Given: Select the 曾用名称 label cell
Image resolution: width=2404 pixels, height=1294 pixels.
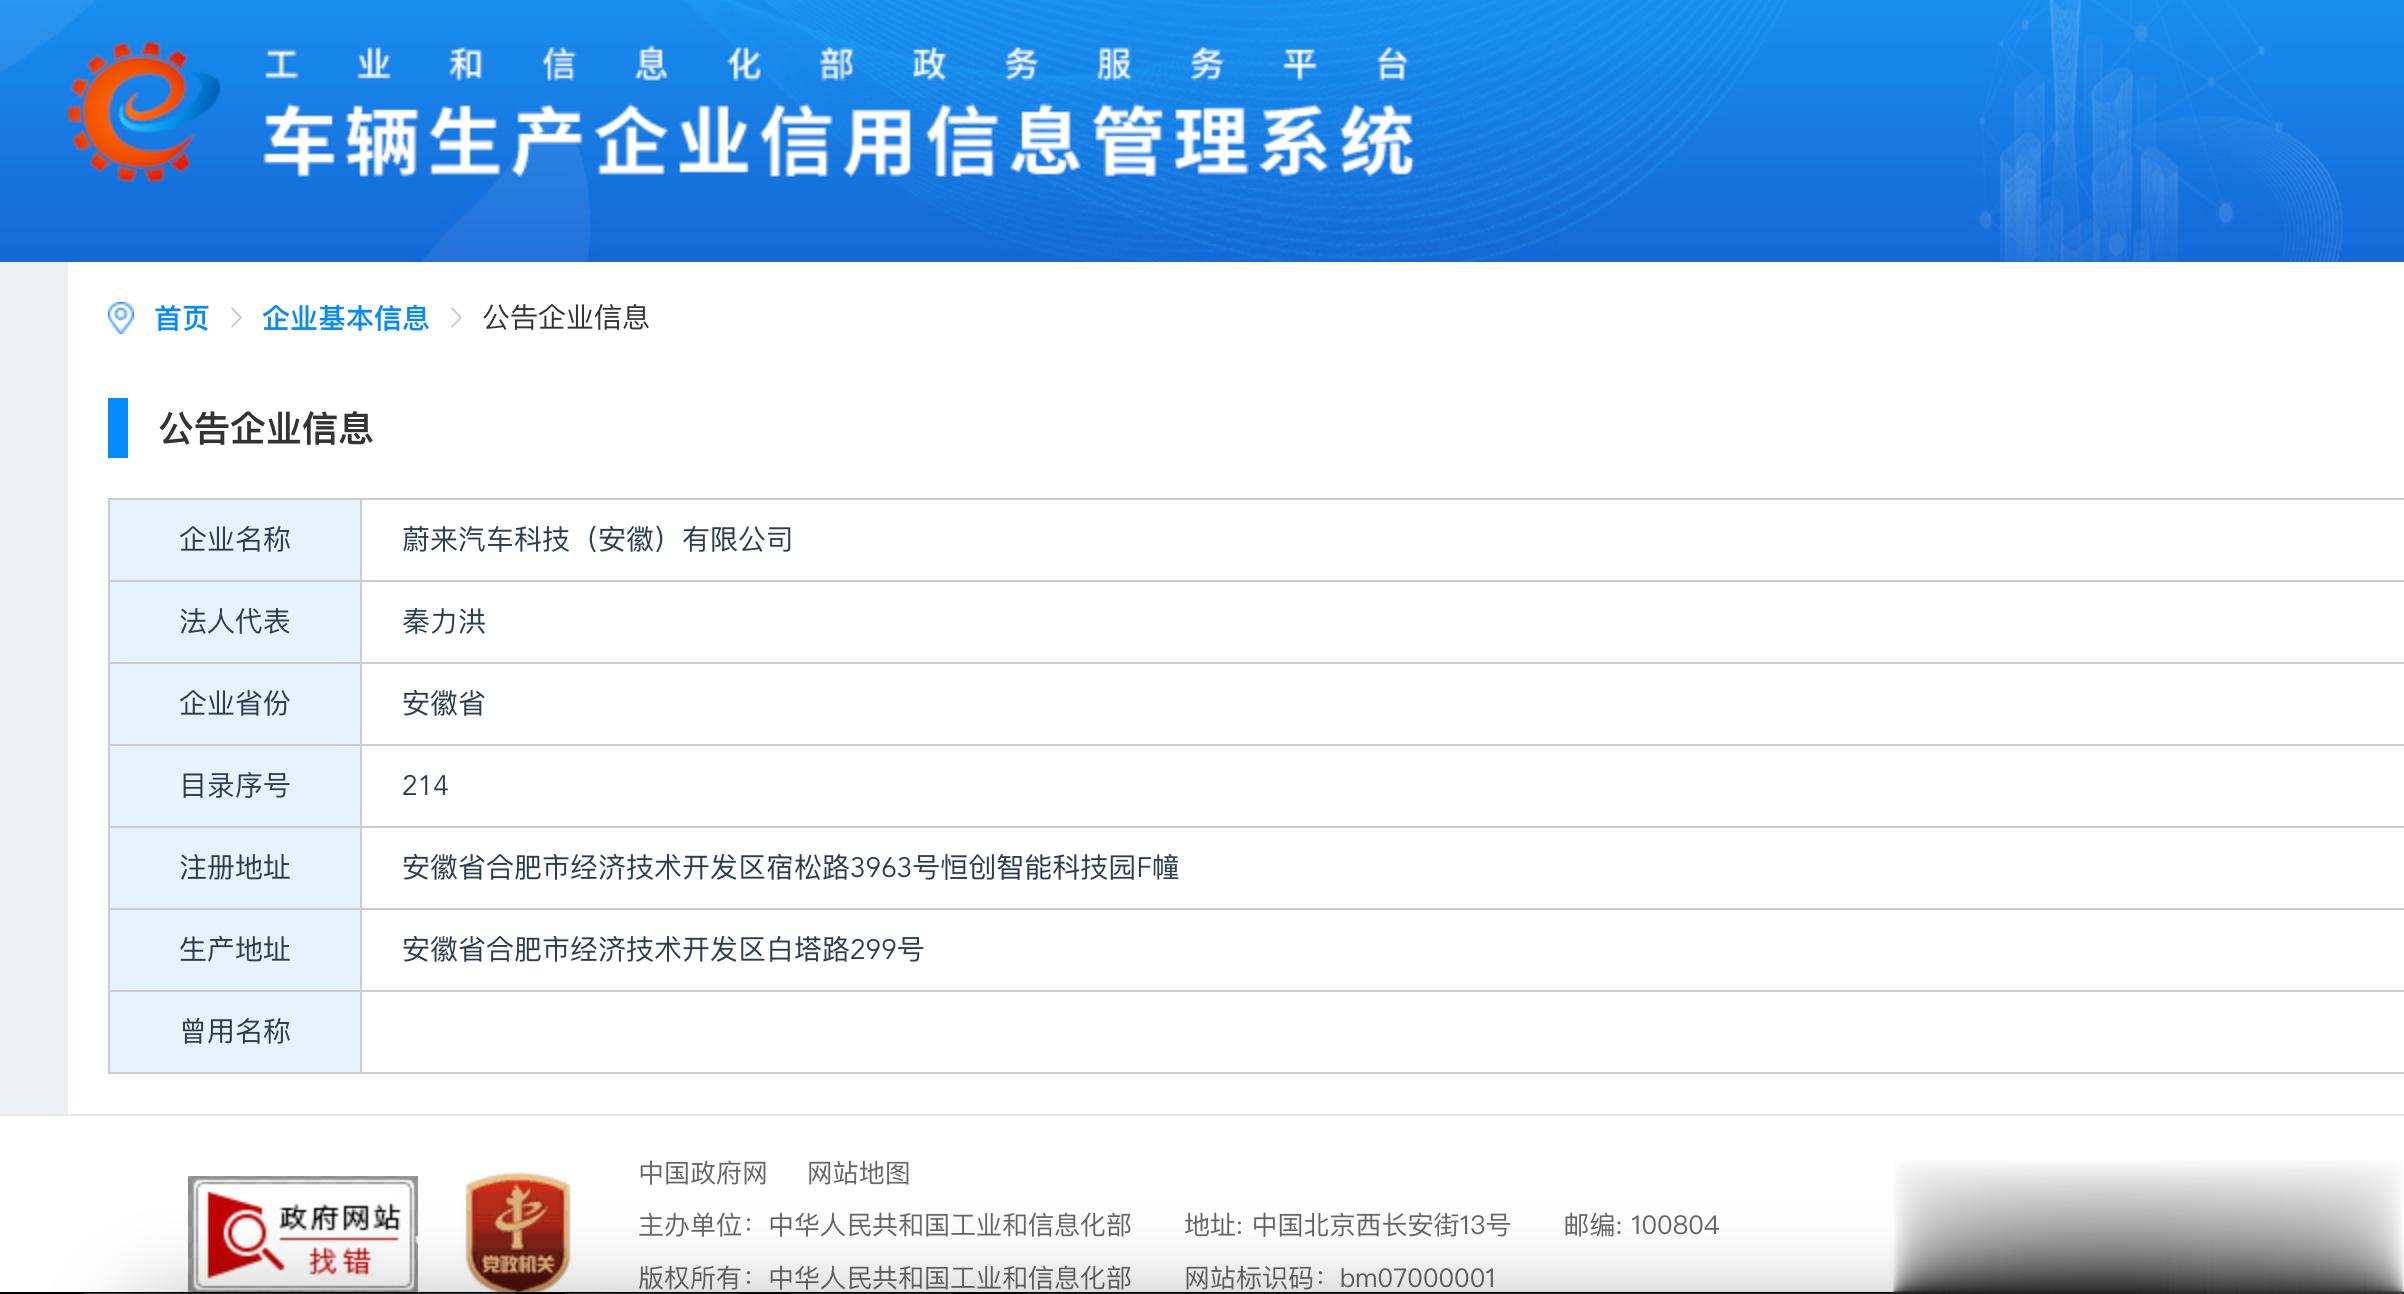Looking at the screenshot, I should (x=235, y=1032).
